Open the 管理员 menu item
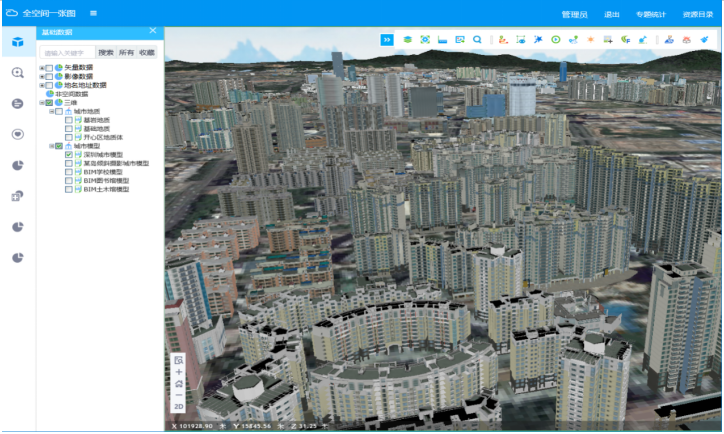 (x=574, y=14)
